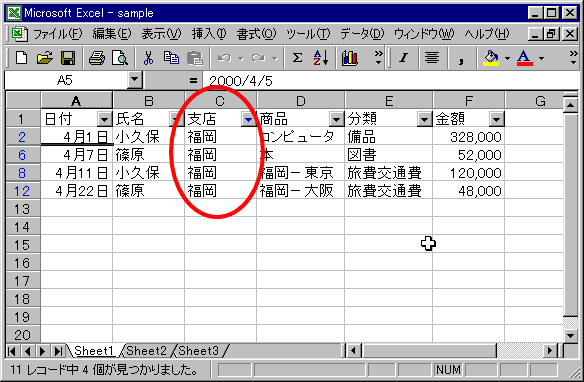Open the ツール menu
Screen dimensions: 584x382
coord(308,34)
